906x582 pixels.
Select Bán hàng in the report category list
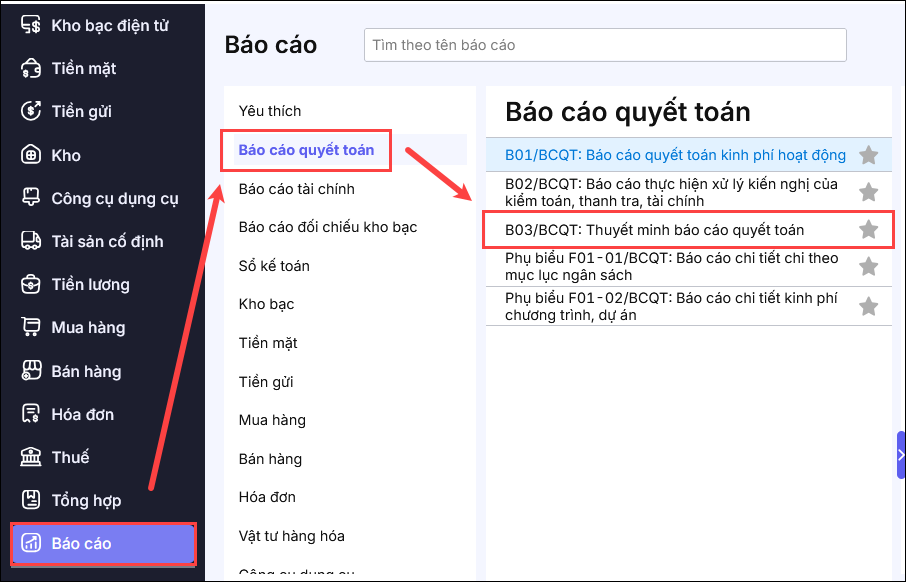[x=270, y=459]
